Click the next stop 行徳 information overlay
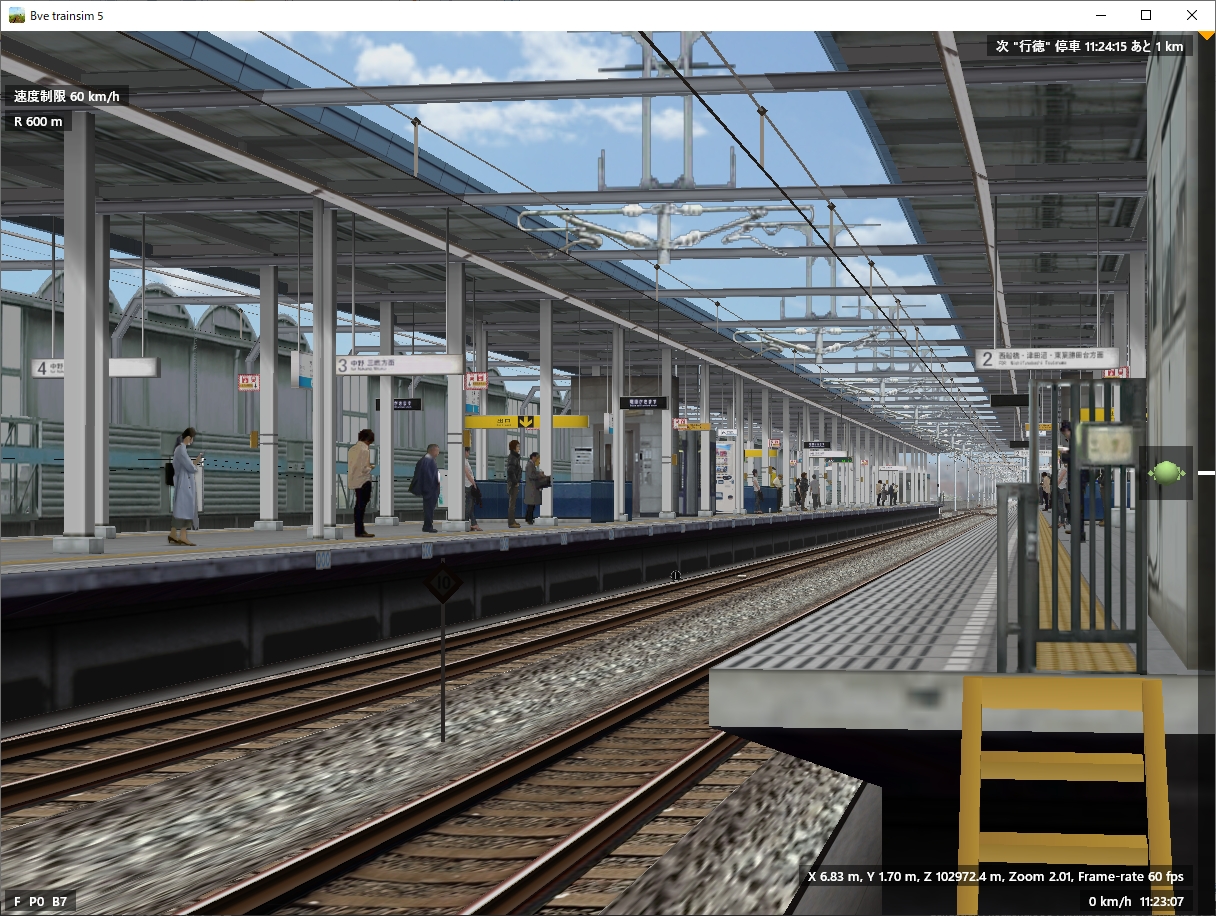 [1089, 46]
